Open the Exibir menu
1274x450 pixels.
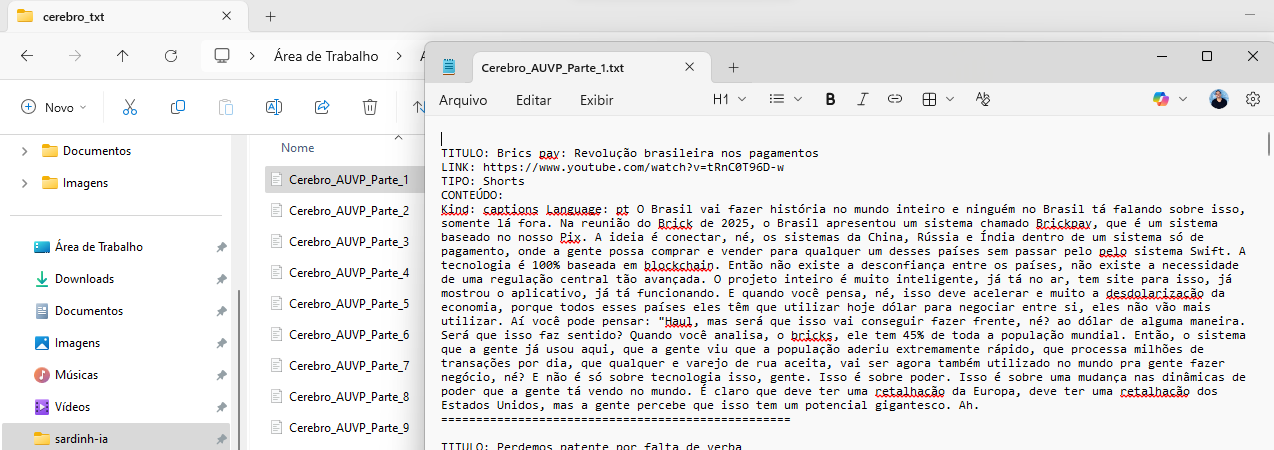[x=597, y=100]
